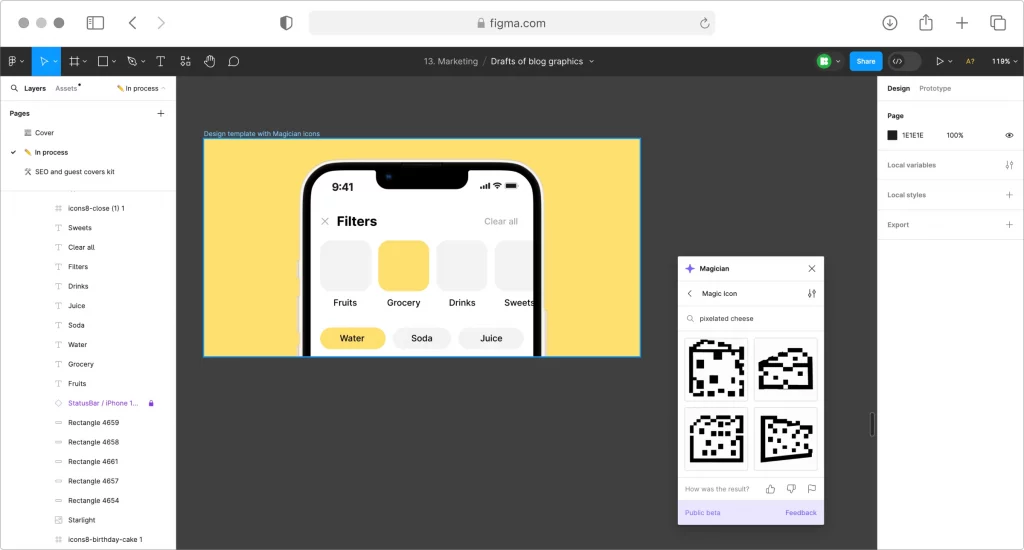Click the pixelated cheese prompt field
The image size is (1024, 550).
pos(751,319)
